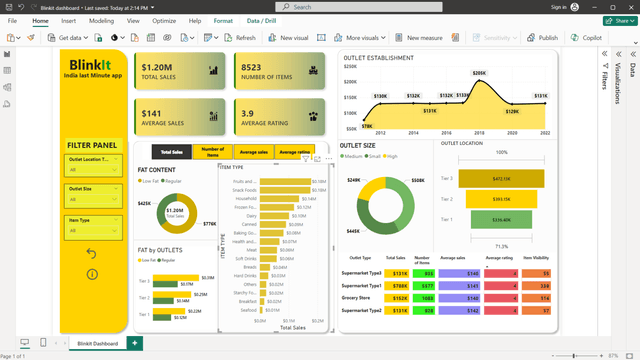Open the Item Type slicer dropdown
The width and height of the screenshot is (640, 360).
[x=93, y=231]
